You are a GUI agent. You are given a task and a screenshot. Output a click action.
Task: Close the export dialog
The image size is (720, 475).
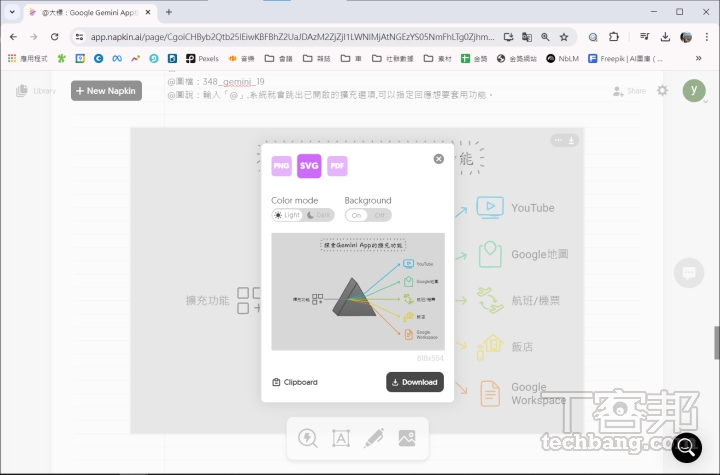pyautogui.click(x=439, y=159)
